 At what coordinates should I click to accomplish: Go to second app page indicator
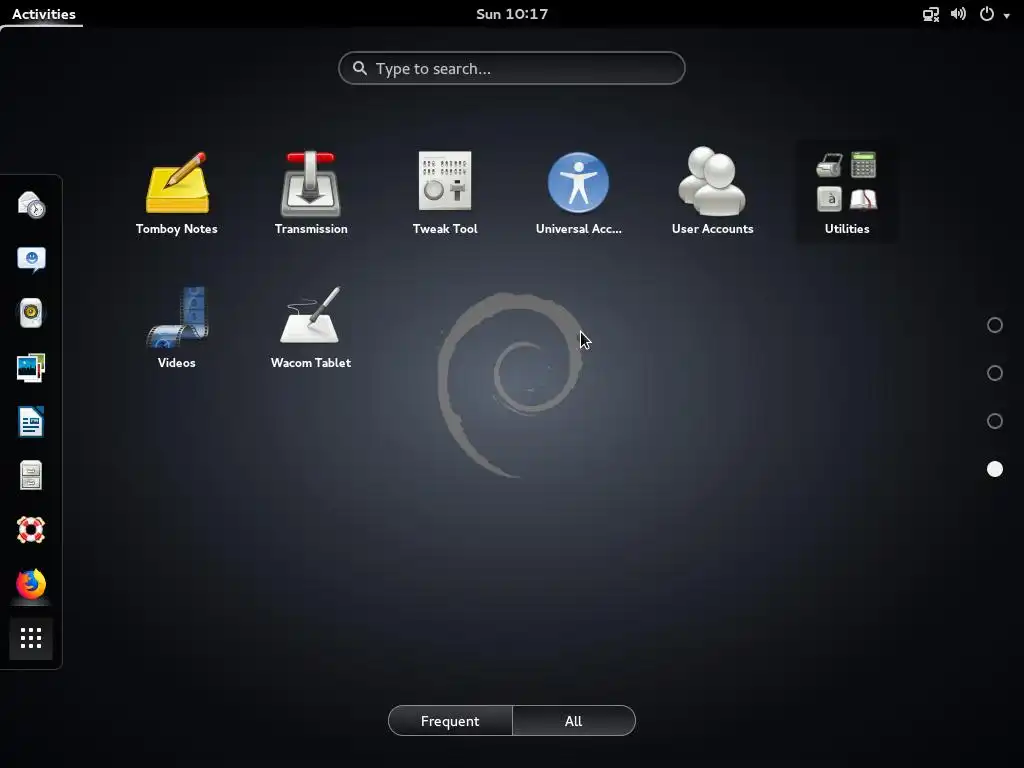tap(995, 373)
